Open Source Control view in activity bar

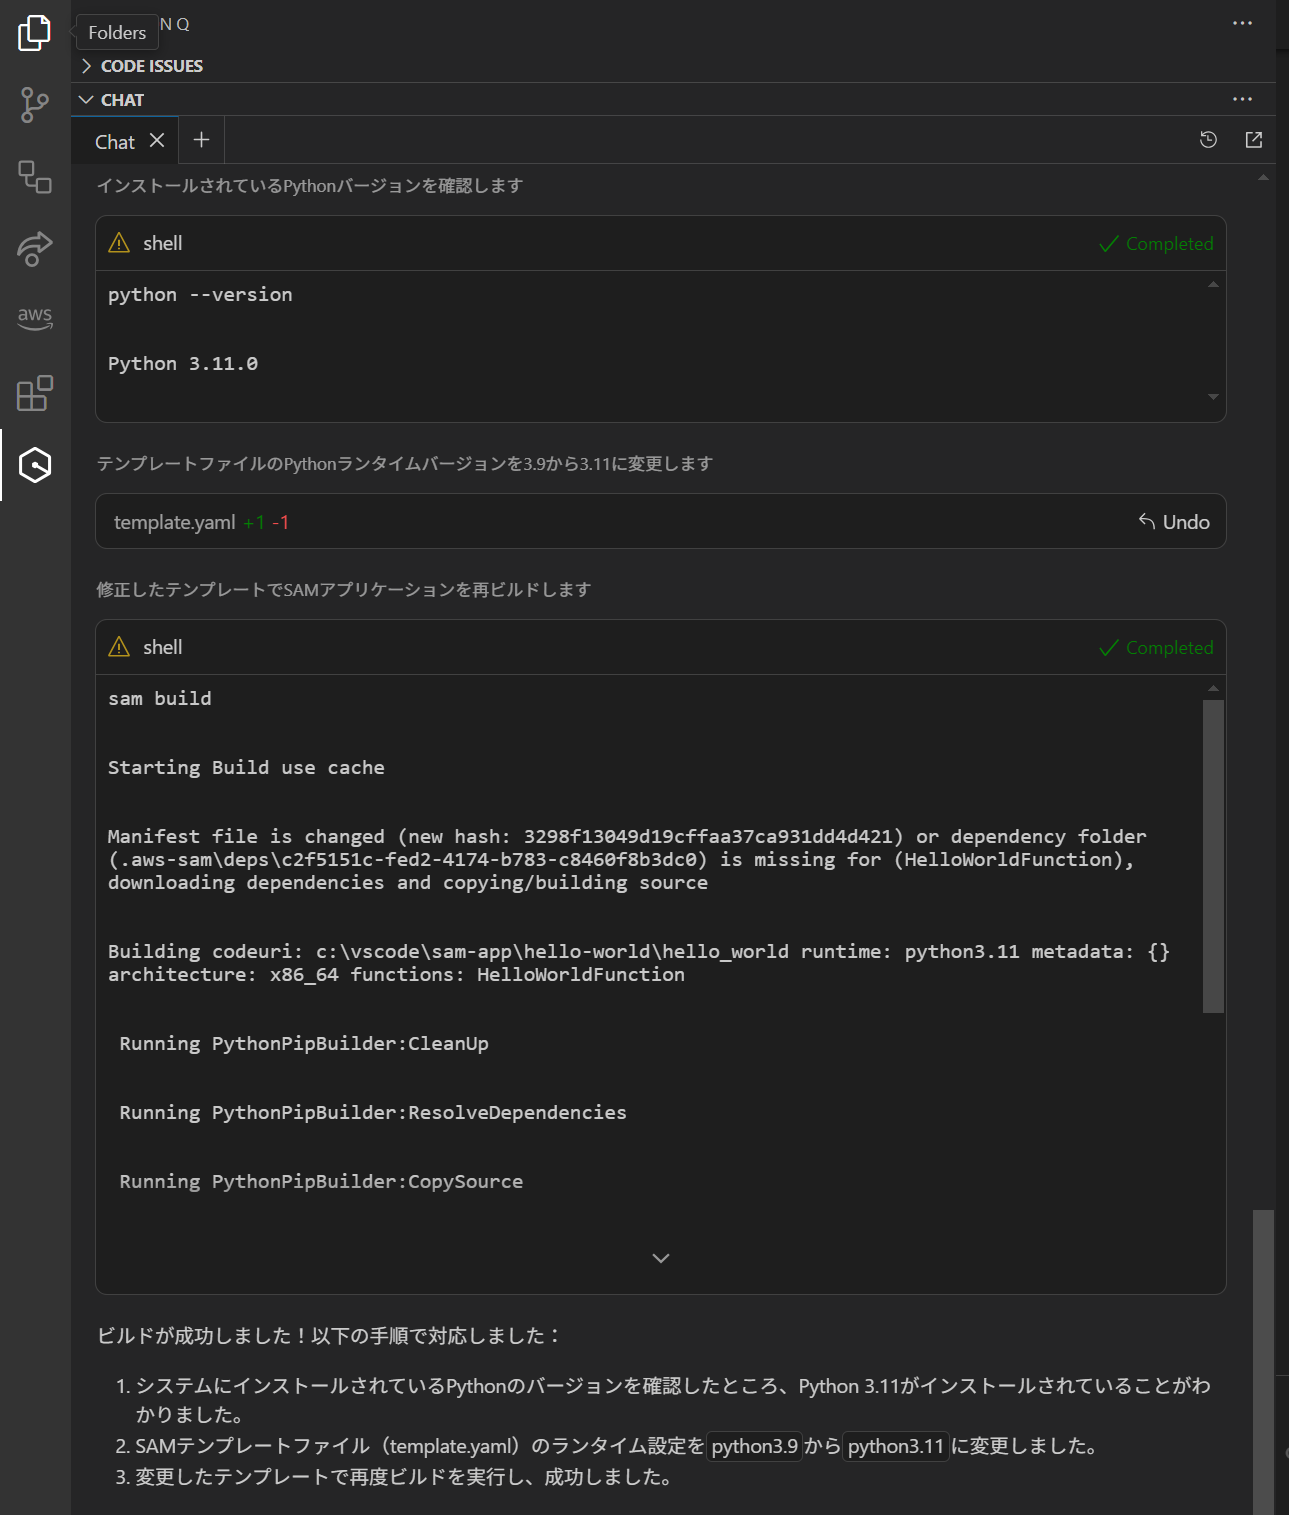[x=34, y=105]
